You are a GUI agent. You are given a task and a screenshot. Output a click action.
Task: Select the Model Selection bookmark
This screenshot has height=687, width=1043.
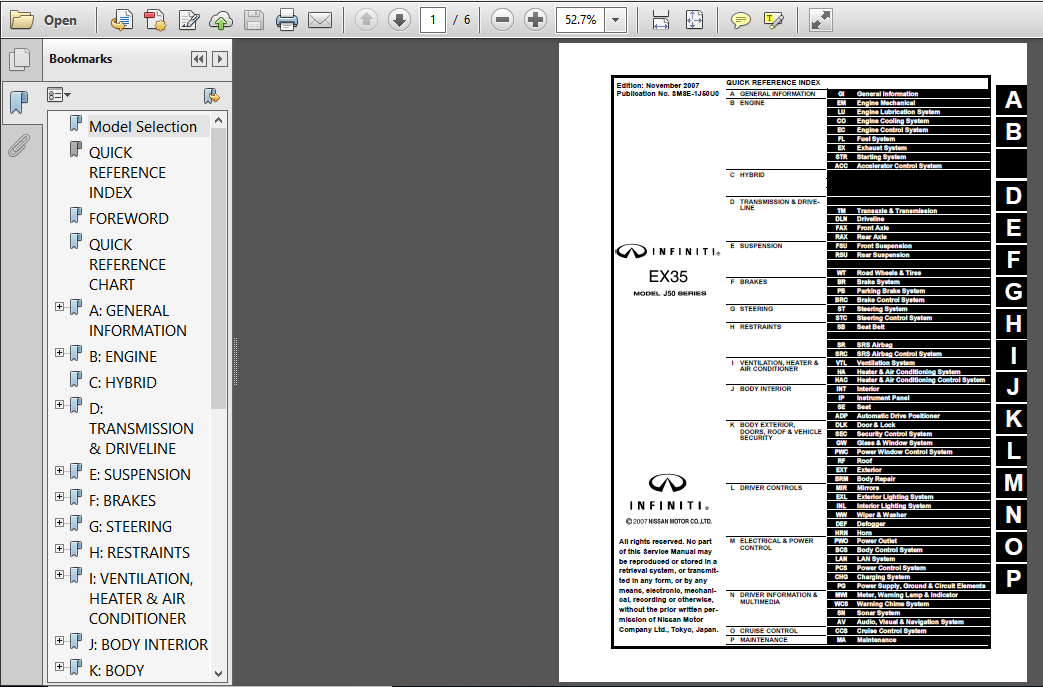click(x=143, y=126)
